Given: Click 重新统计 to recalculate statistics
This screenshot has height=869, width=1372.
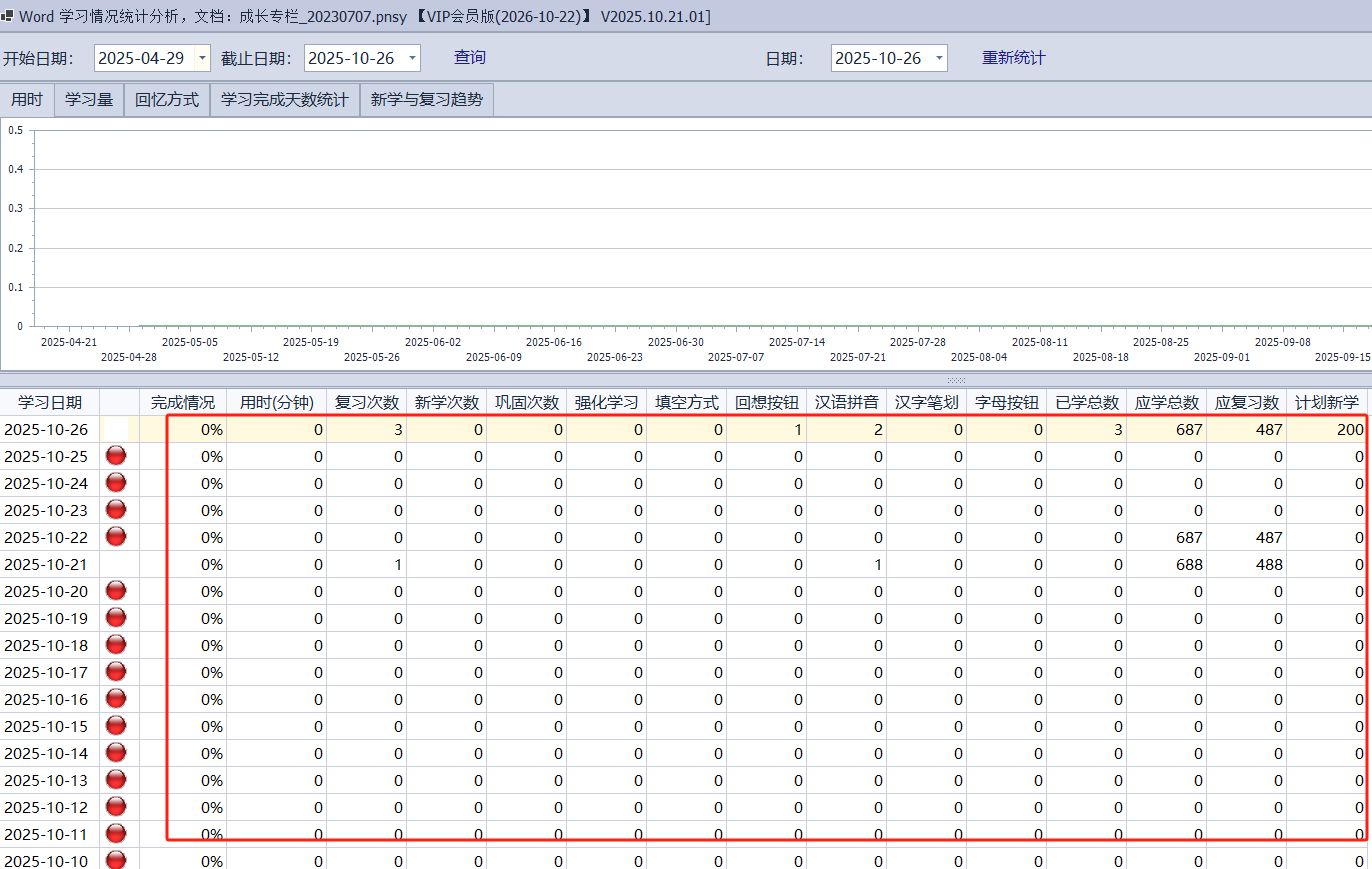Looking at the screenshot, I should tap(1013, 57).
